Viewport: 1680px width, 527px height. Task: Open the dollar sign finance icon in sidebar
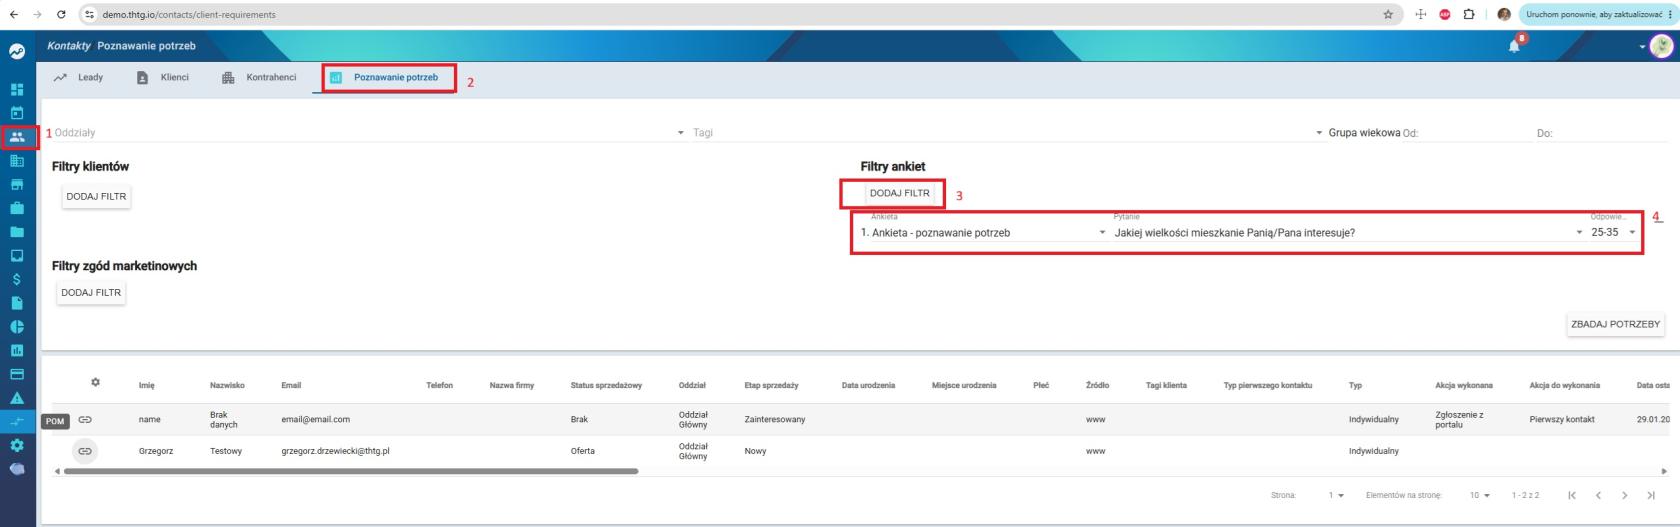coord(17,279)
